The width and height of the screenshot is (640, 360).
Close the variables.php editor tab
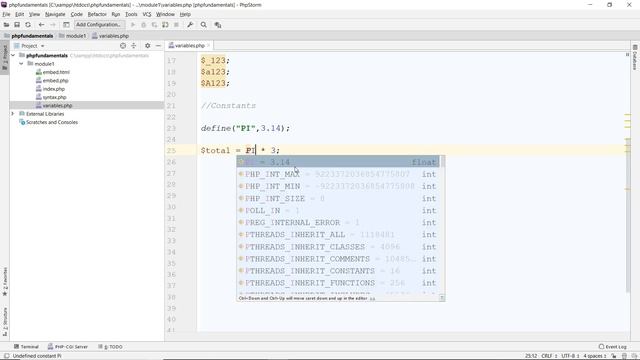coord(208,46)
